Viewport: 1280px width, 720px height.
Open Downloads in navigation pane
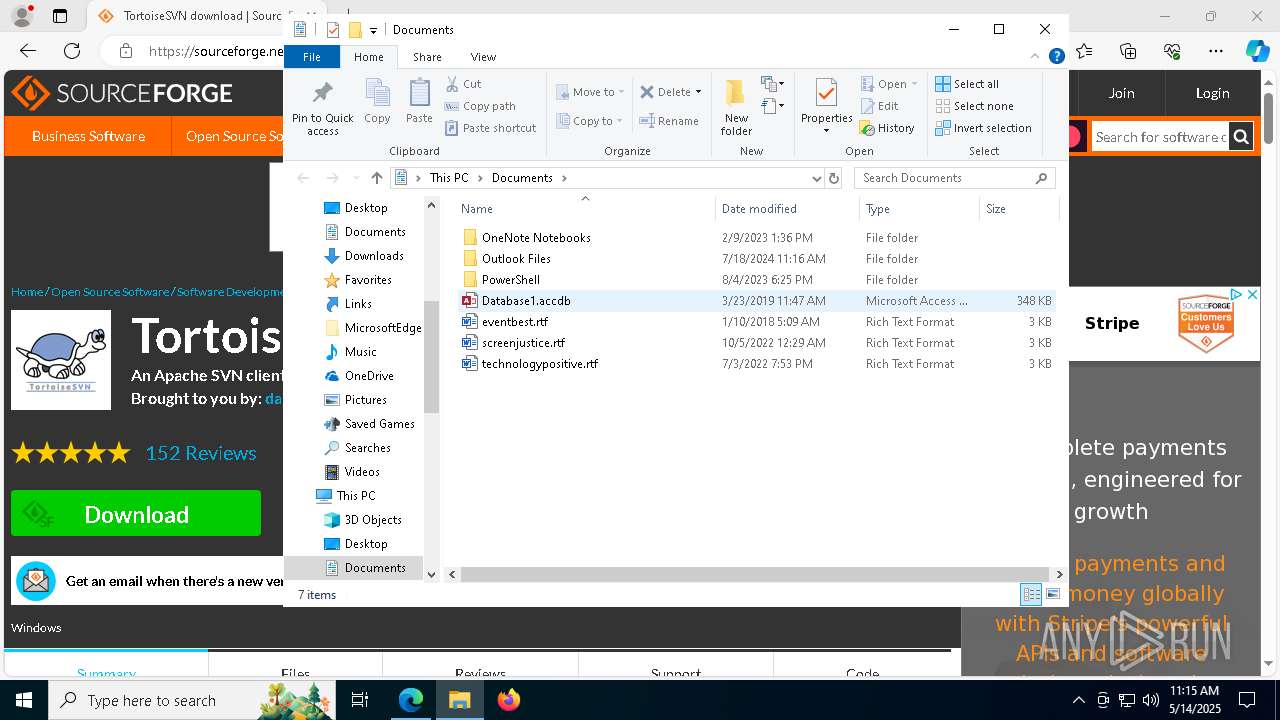(x=374, y=256)
